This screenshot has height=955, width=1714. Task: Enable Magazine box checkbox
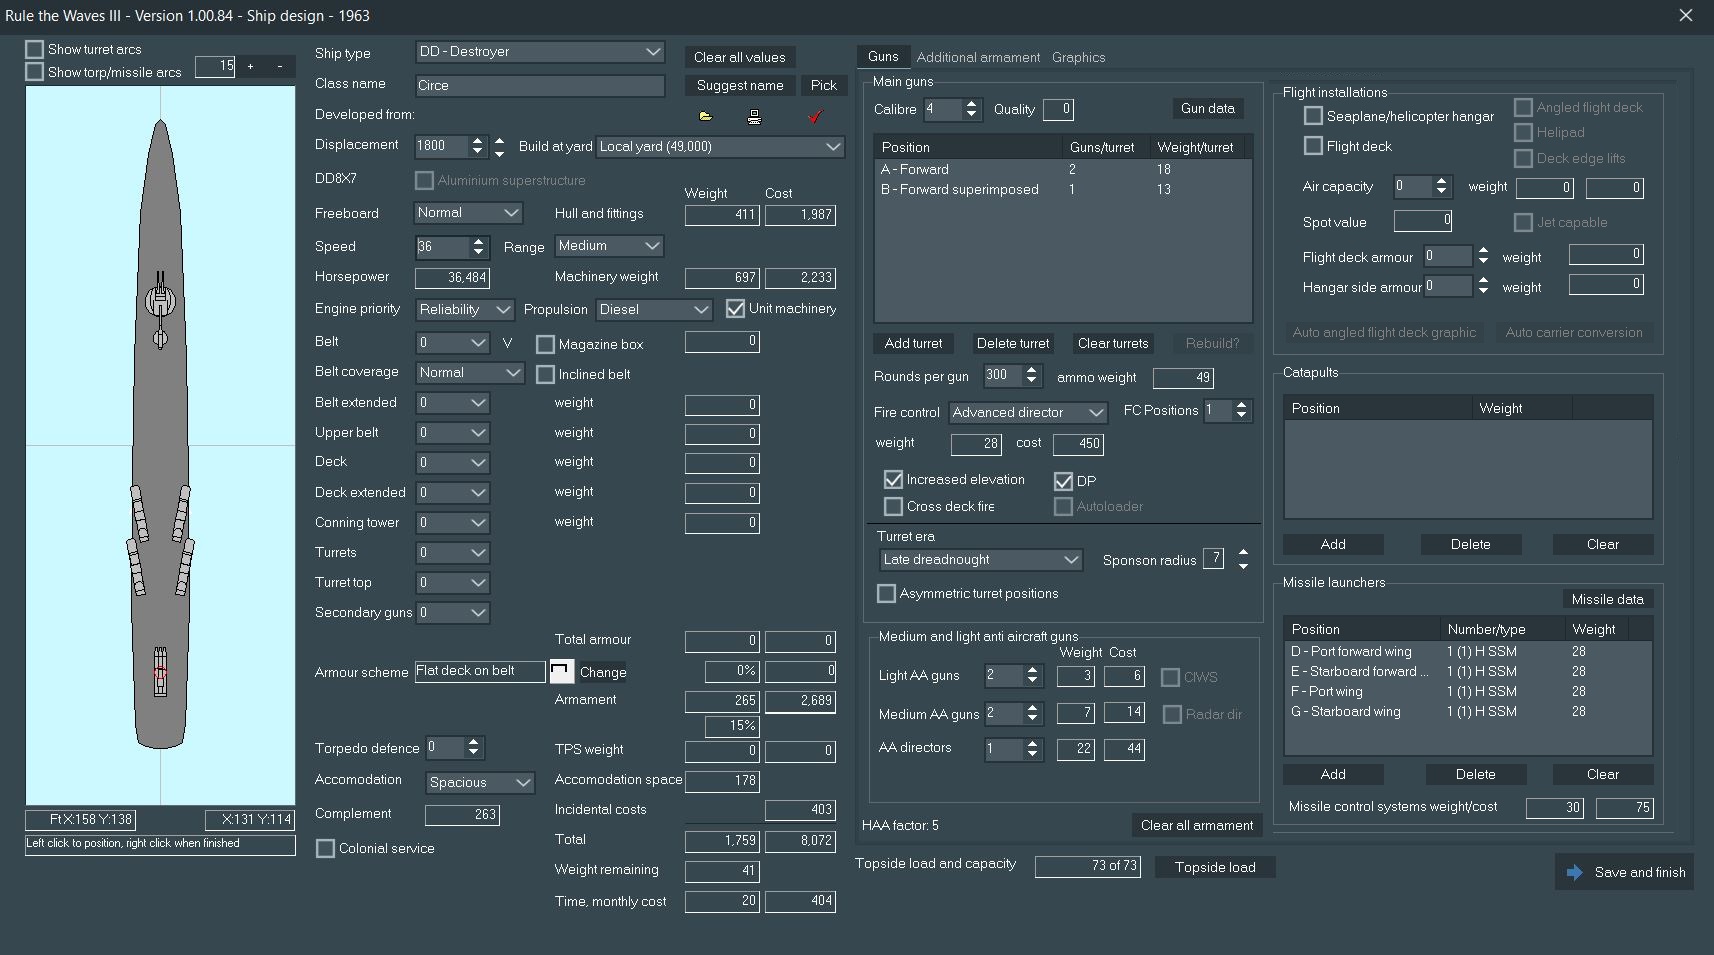[x=545, y=344]
